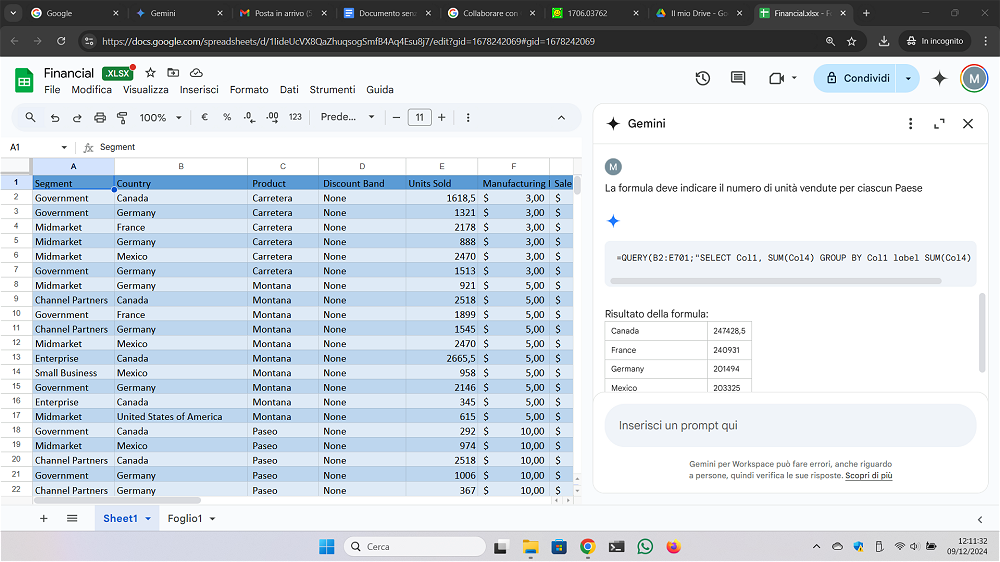Click the Gemini prompt input field
1000x562 pixels.
coord(790,425)
